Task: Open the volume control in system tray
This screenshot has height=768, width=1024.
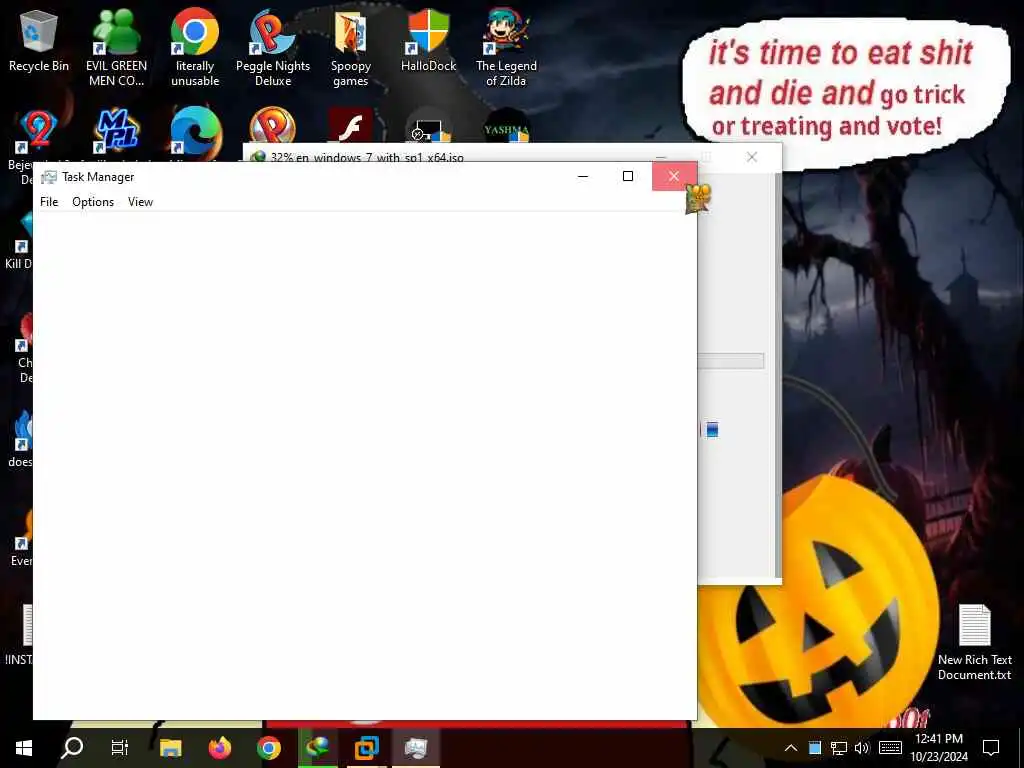Action: [862, 748]
